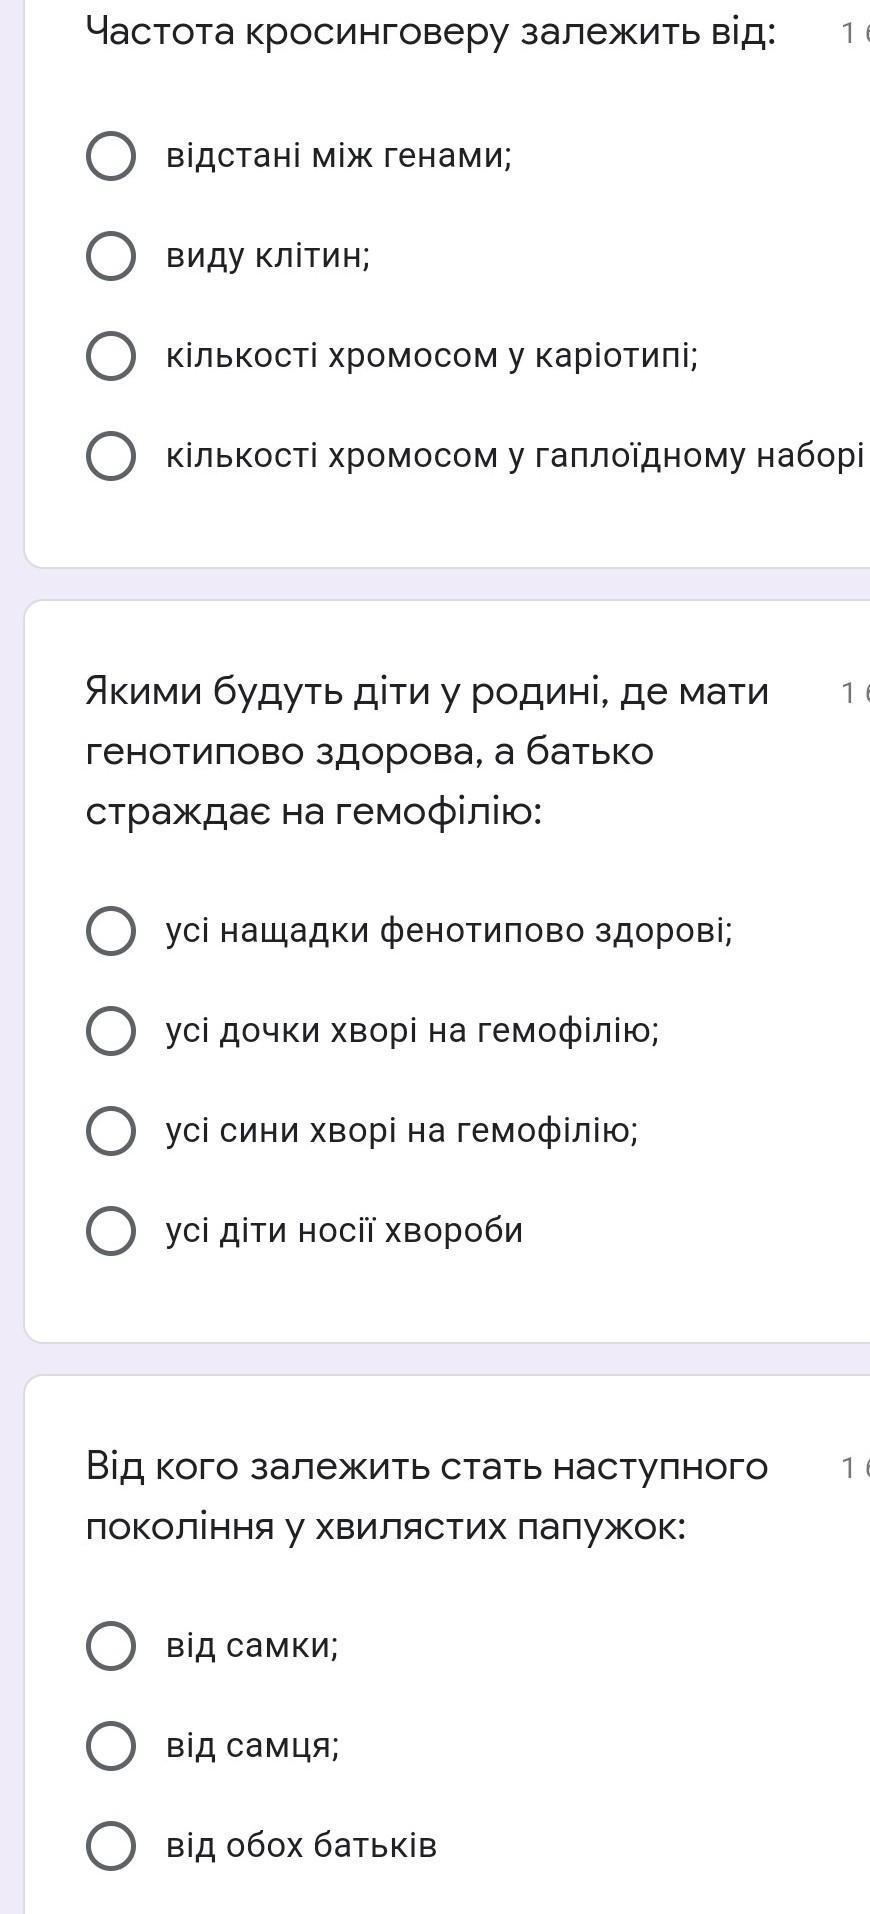This screenshot has height=1914, width=870.
Task: Select 'усі нащадки фенотипово здорові' radio button
Action: click(111, 931)
